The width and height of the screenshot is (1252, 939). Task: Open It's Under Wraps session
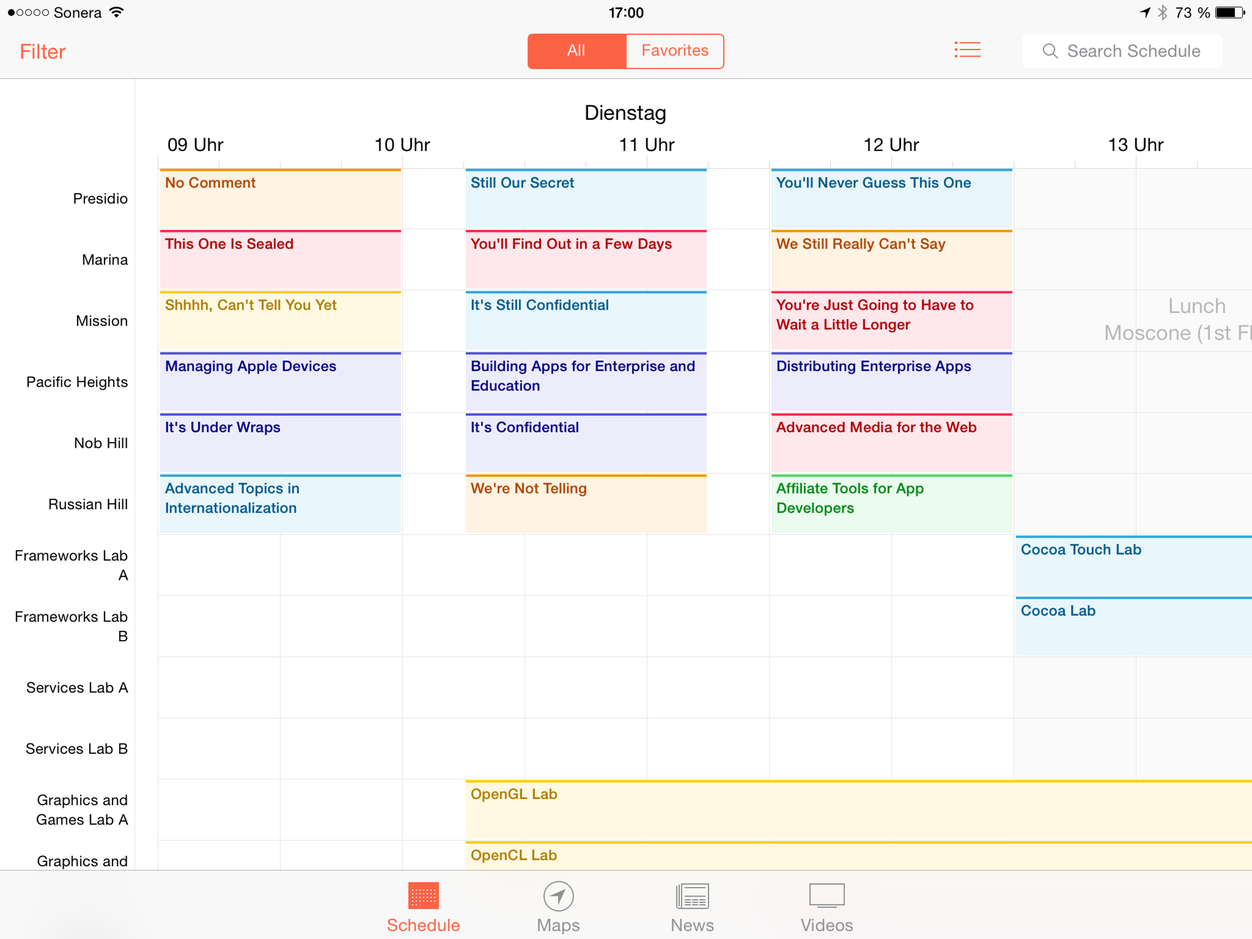pos(280,443)
